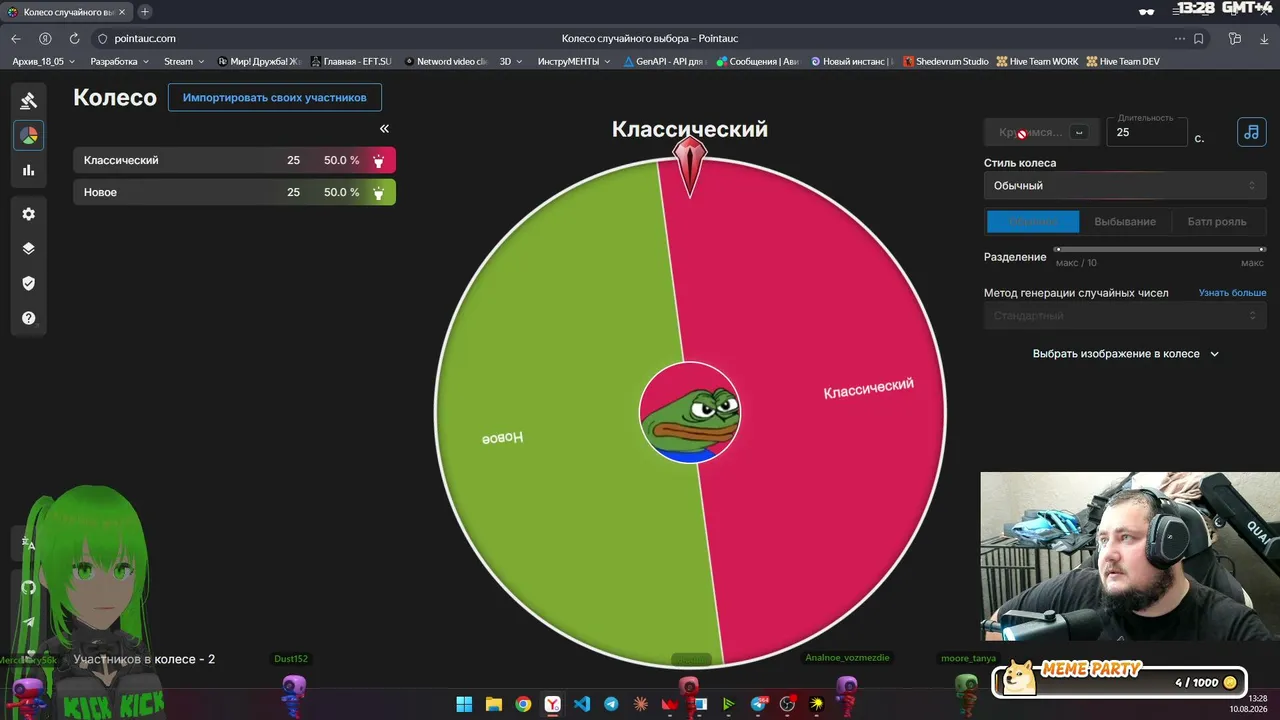The height and width of the screenshot is (720, 1280).
Task: Open the statistics bar-chart sidebar icon
Action: click(28, 170)
